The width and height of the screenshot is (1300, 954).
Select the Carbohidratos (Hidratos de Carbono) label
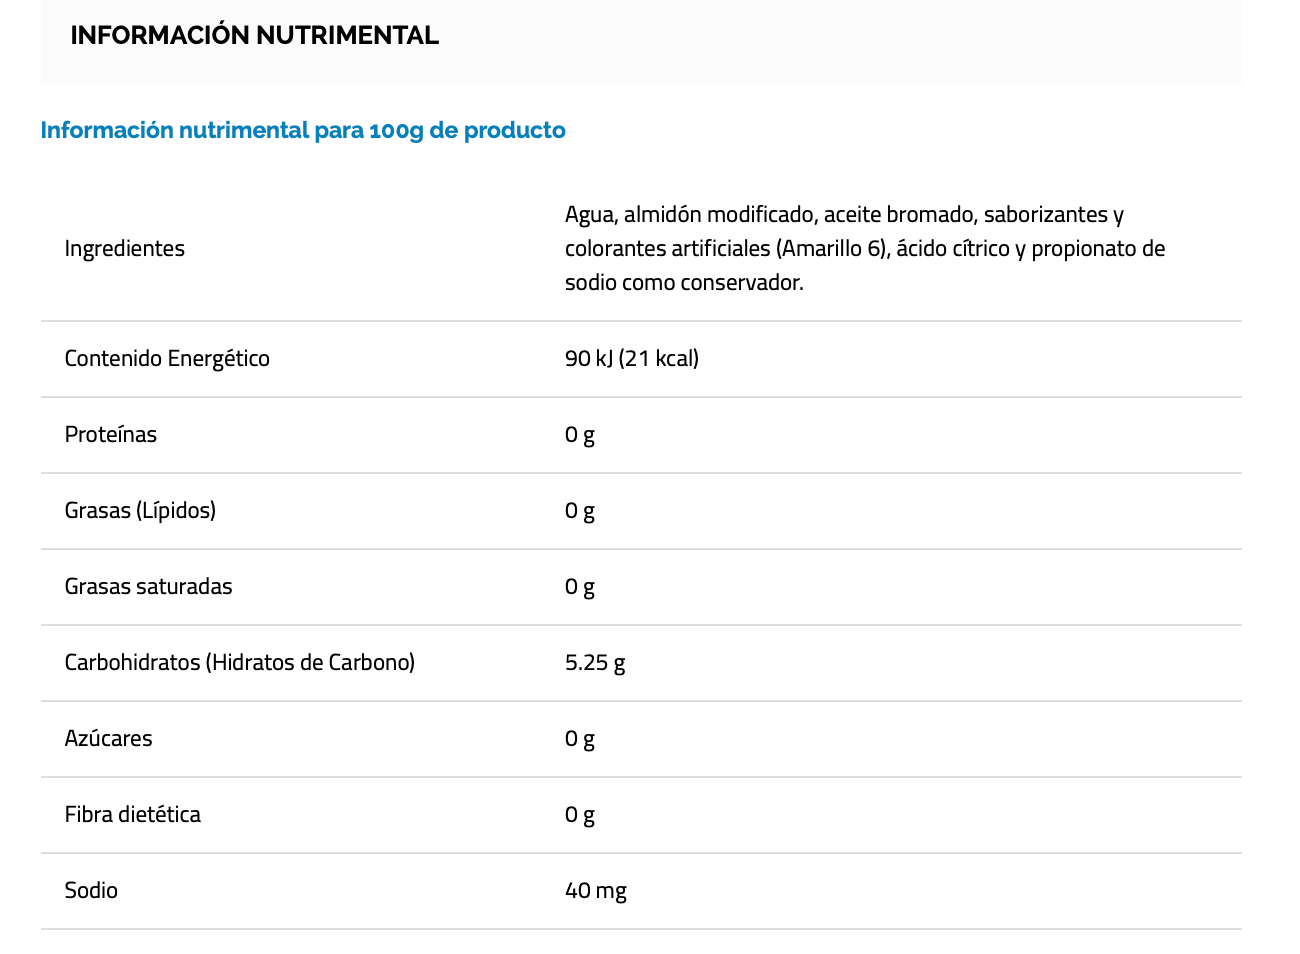(x=240, y=663)
